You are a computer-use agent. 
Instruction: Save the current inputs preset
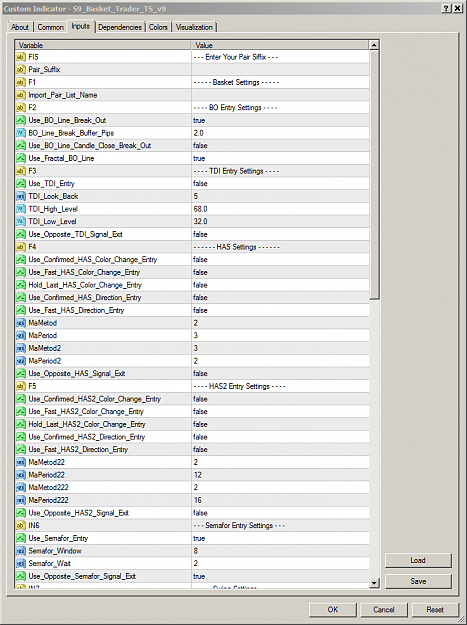[x=418, y=581]
